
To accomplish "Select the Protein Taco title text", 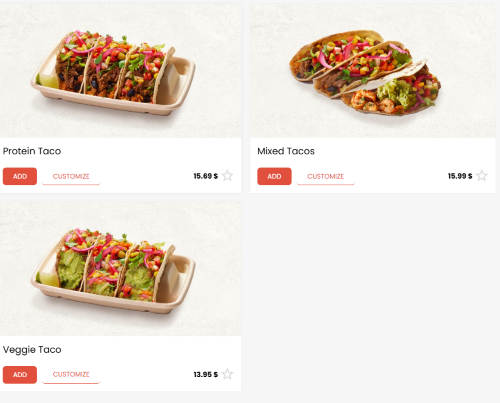I will tap(32, 151).
